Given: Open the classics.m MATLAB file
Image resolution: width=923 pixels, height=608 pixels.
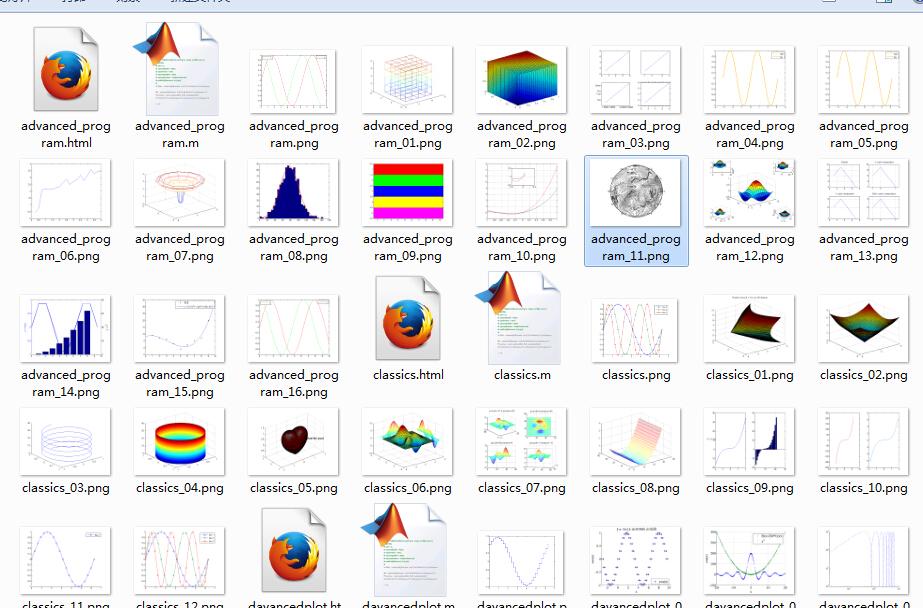Looking at the screenshot, I should point(521,318).
